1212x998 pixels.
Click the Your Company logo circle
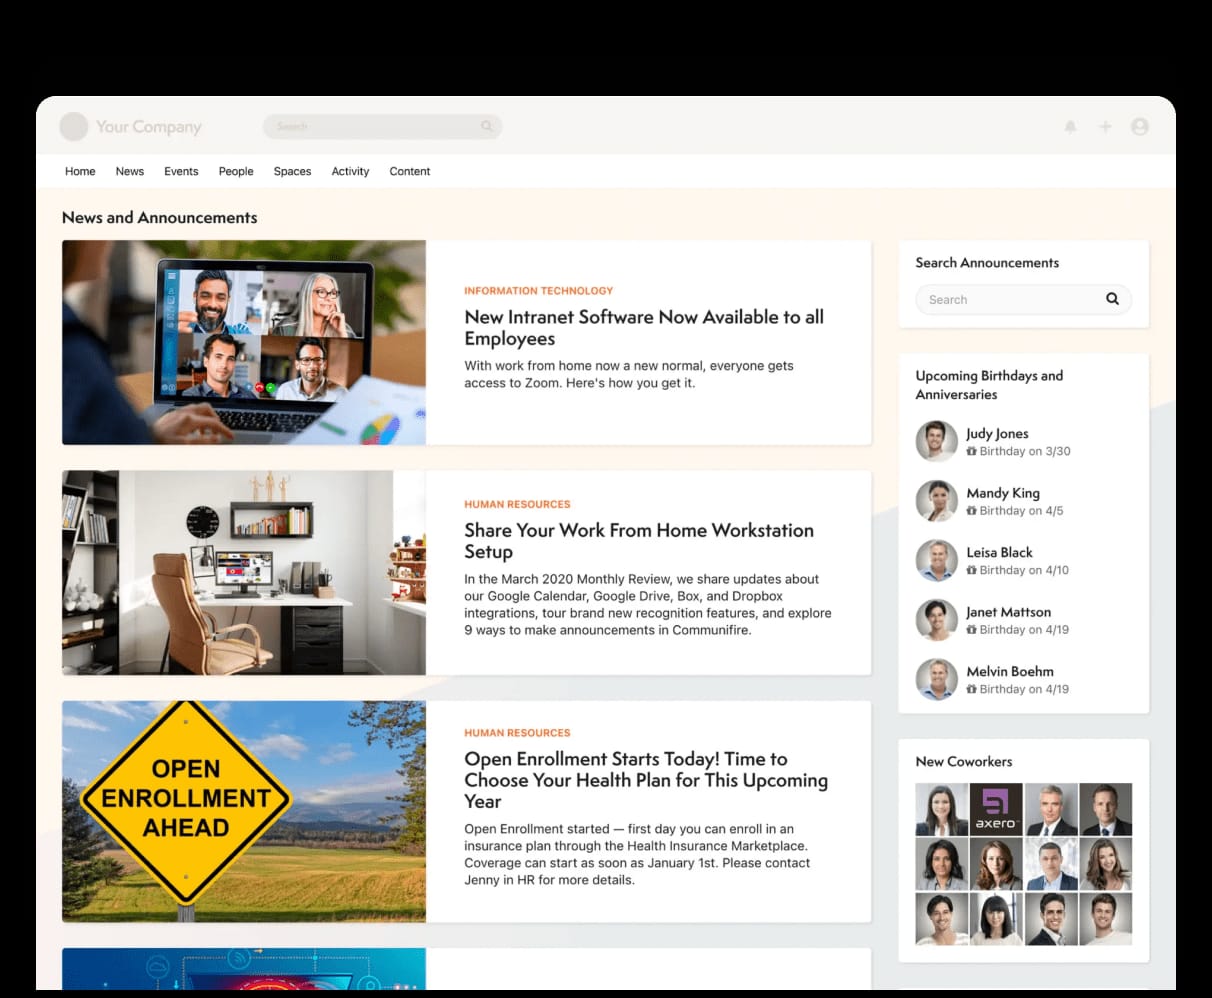pyautogui.click(x=74, y=127)
